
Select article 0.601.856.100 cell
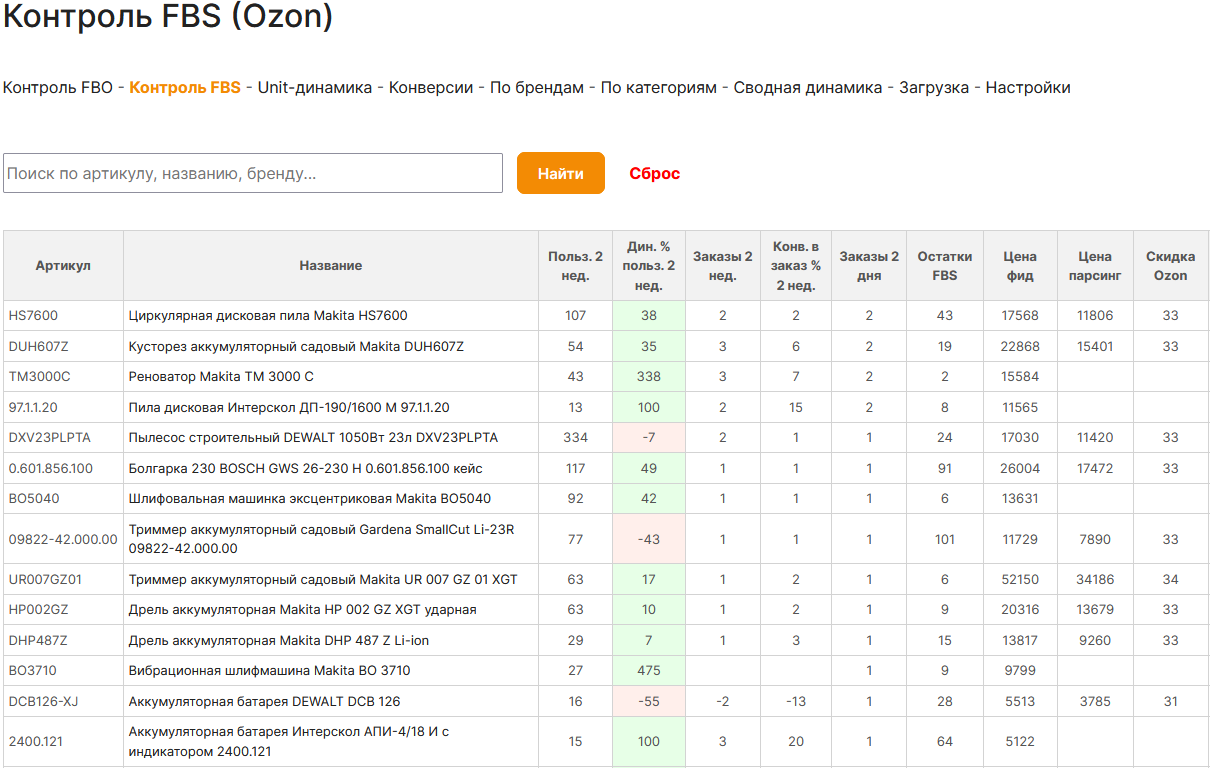coord(63,469)
